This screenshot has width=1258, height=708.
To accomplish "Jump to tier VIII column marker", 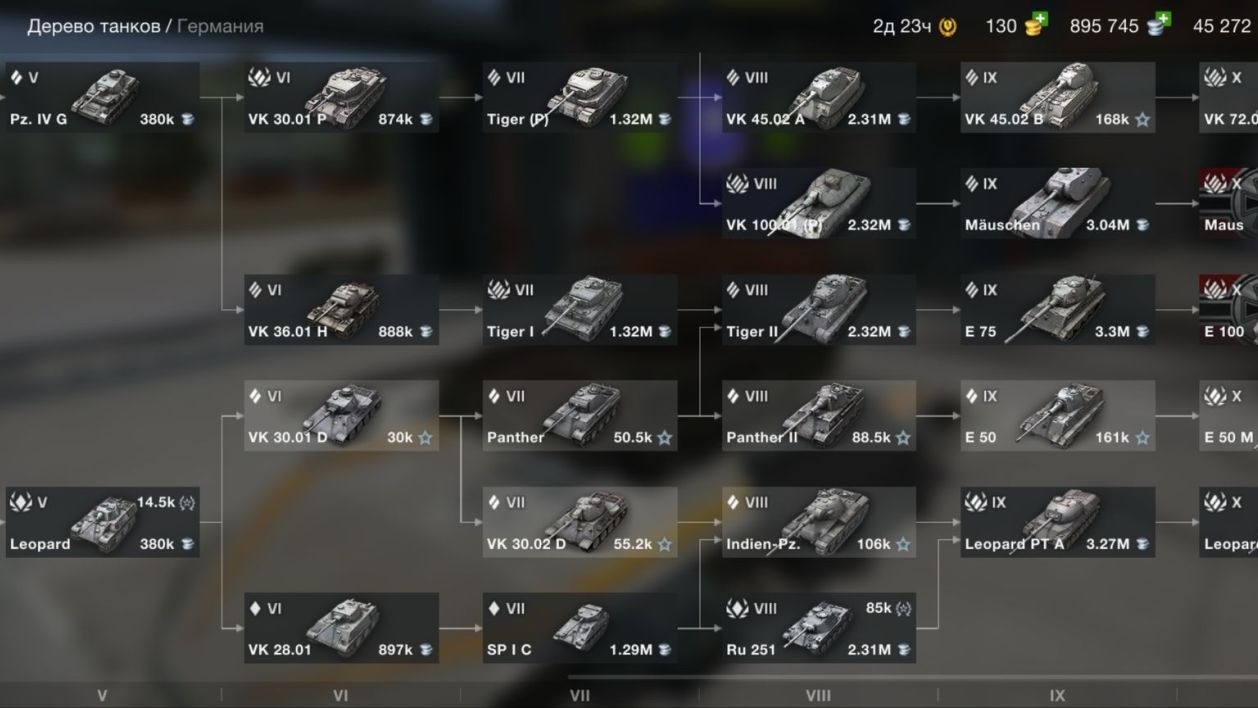I will (x=818, y=695).
